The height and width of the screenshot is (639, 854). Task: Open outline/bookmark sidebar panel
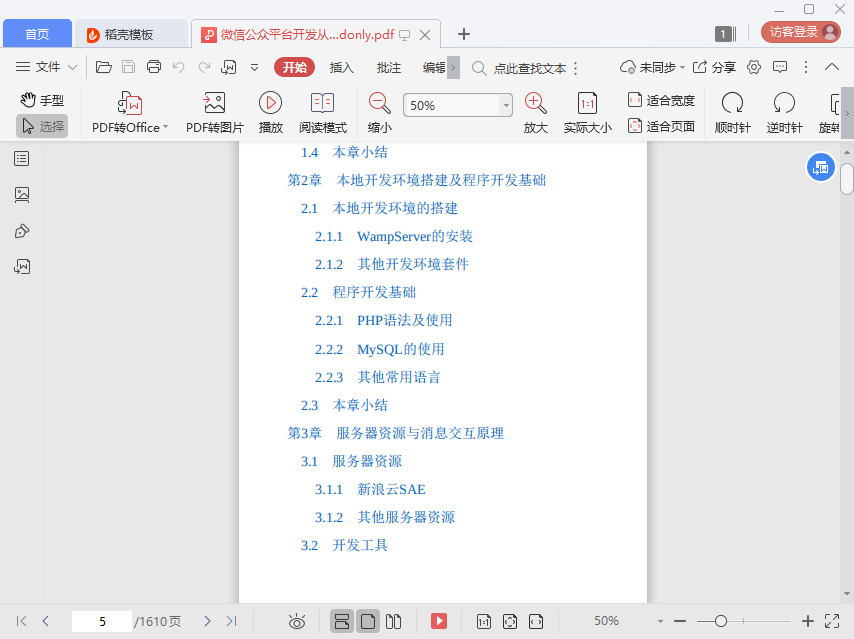[x=22, y=159]
